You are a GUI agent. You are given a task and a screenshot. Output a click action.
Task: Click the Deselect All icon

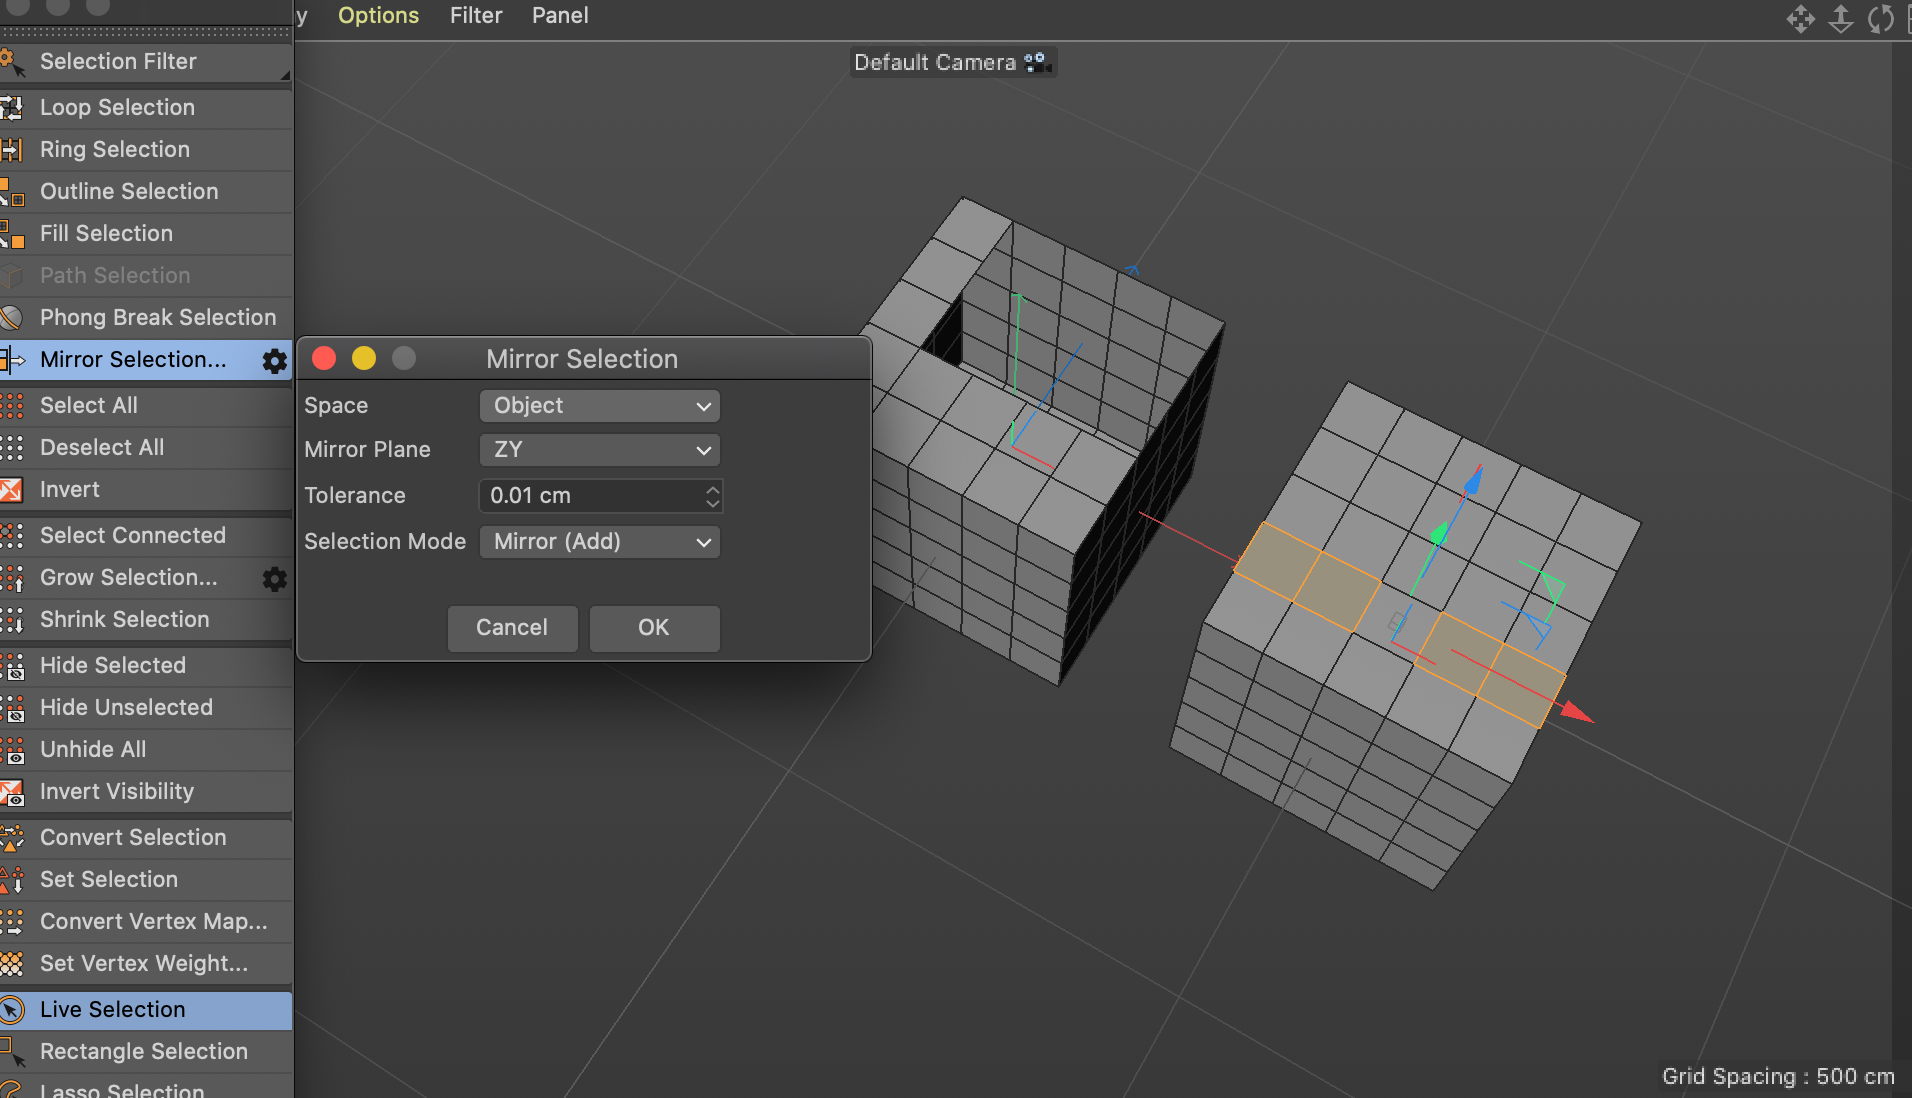(x=12, y=447)
